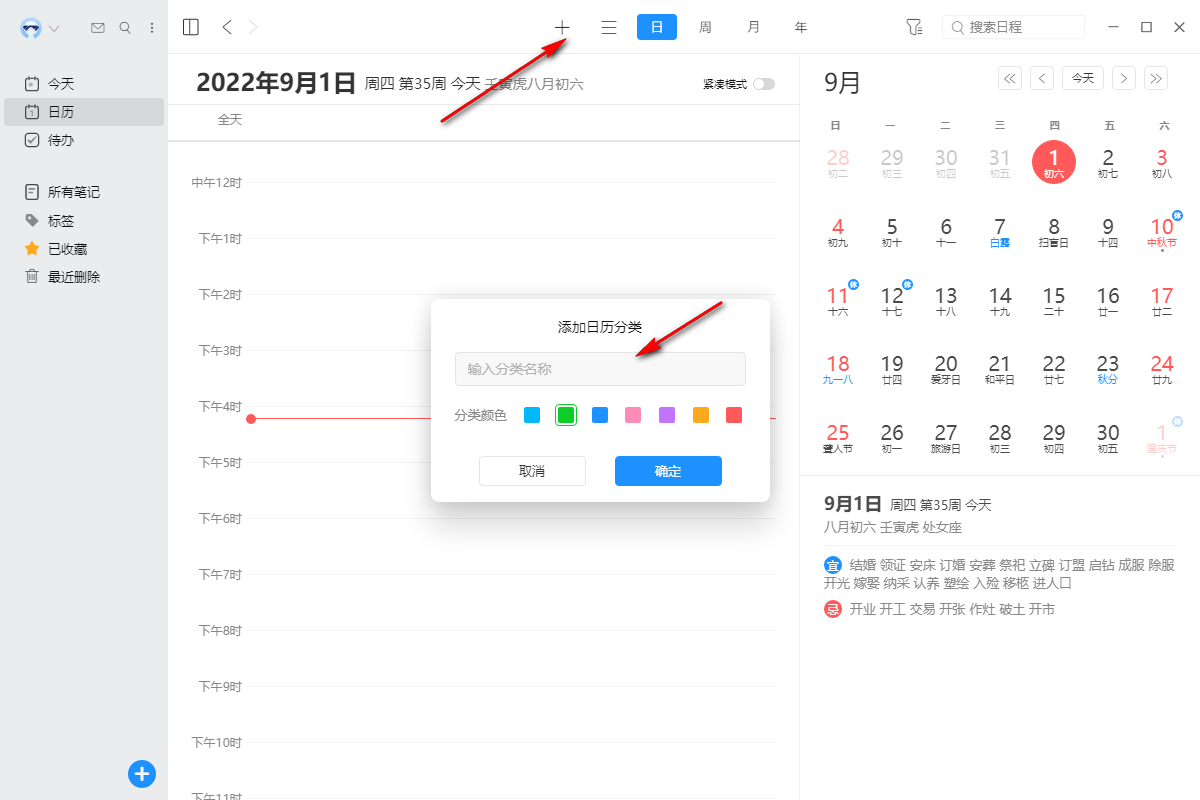The height and width of the screenshot is (800, 1200).
Task: Go to previous month in mini calendar
Action: coord(1043,77)
